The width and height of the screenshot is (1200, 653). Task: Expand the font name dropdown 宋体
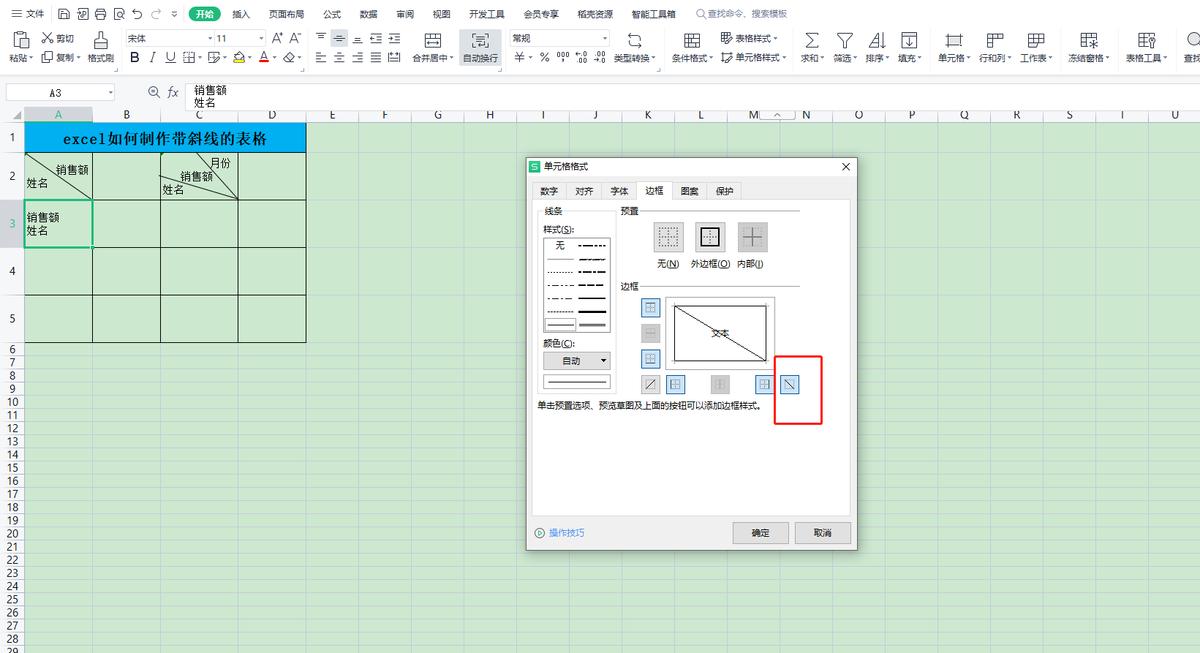(x=210, y=38)
